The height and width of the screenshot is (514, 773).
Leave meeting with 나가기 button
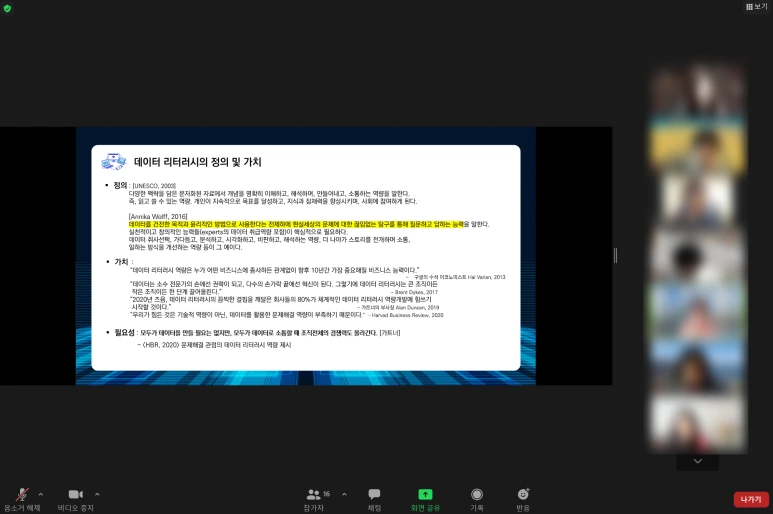751,499
